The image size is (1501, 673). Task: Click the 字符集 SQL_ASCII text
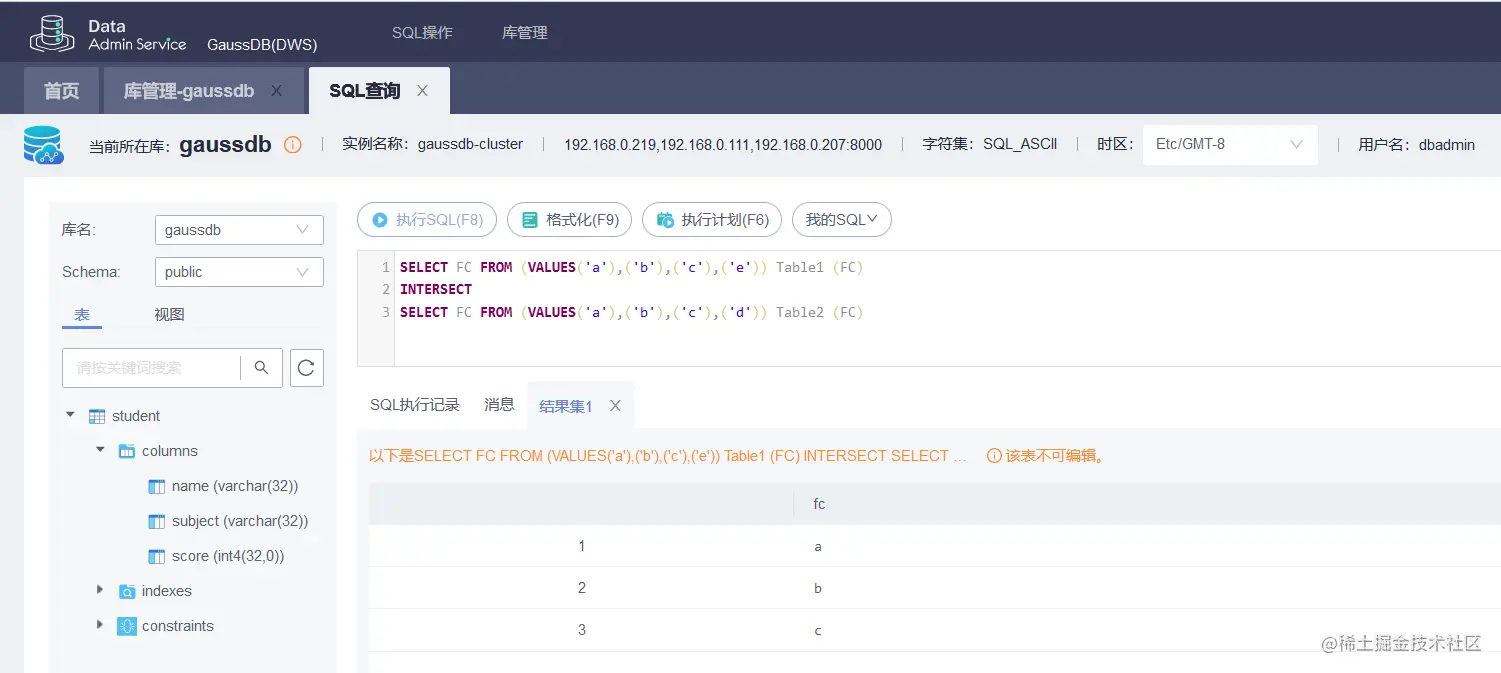pyautogui.click(x=989, y=144)
